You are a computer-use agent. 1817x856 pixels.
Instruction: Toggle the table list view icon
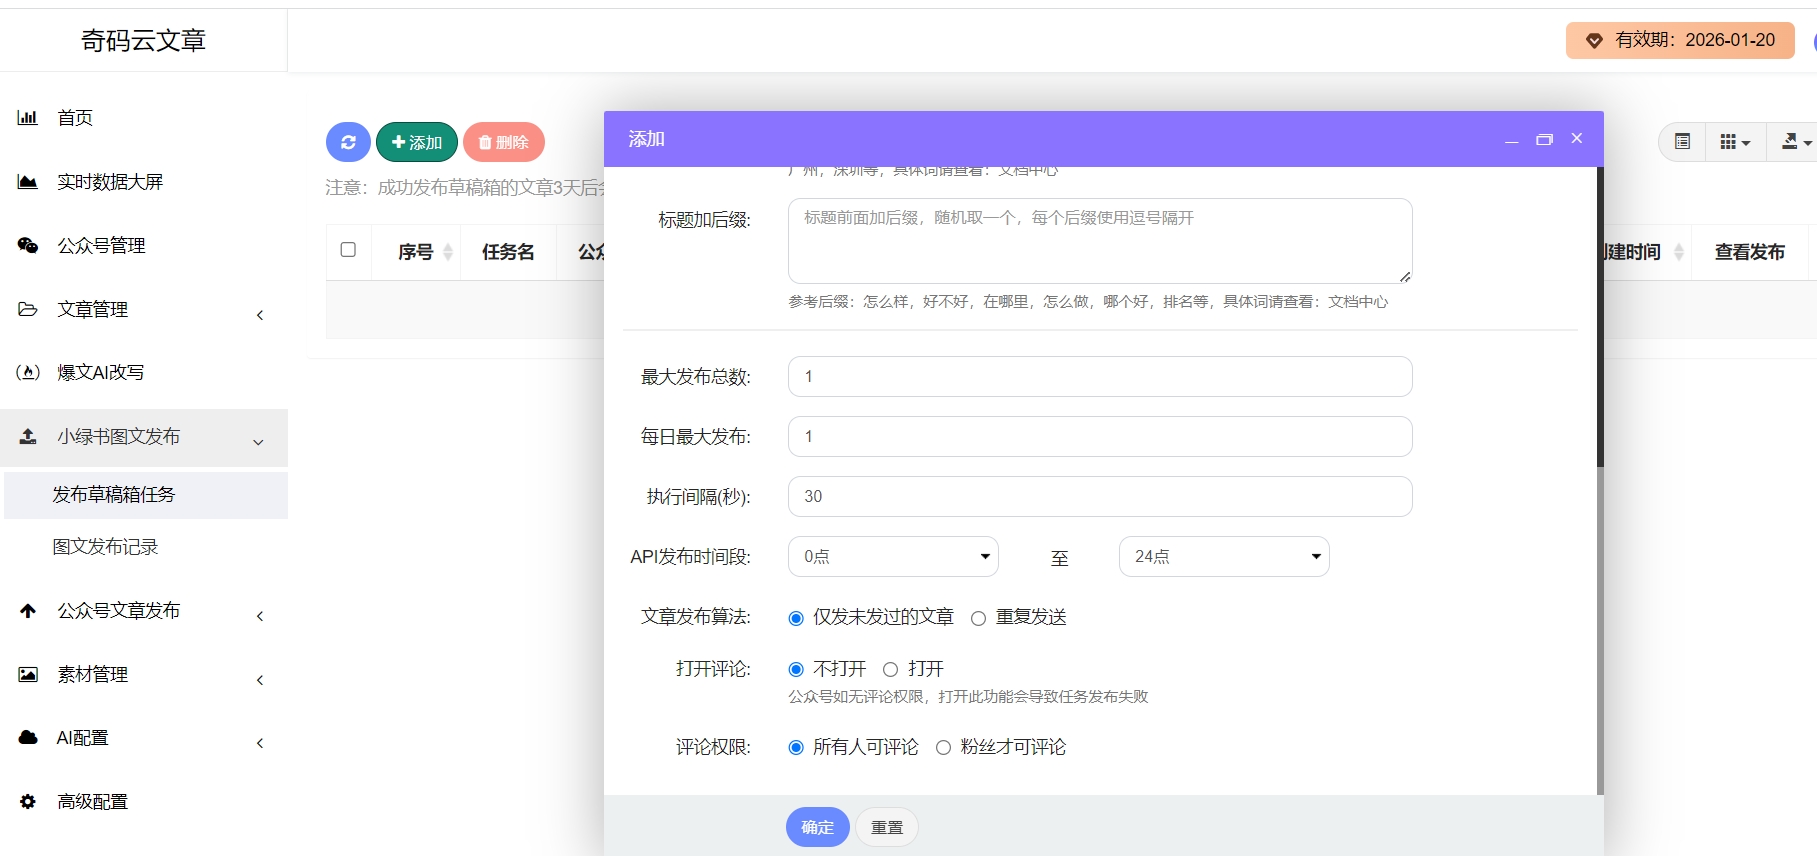pyautogui.click(x=1683, y=142)
